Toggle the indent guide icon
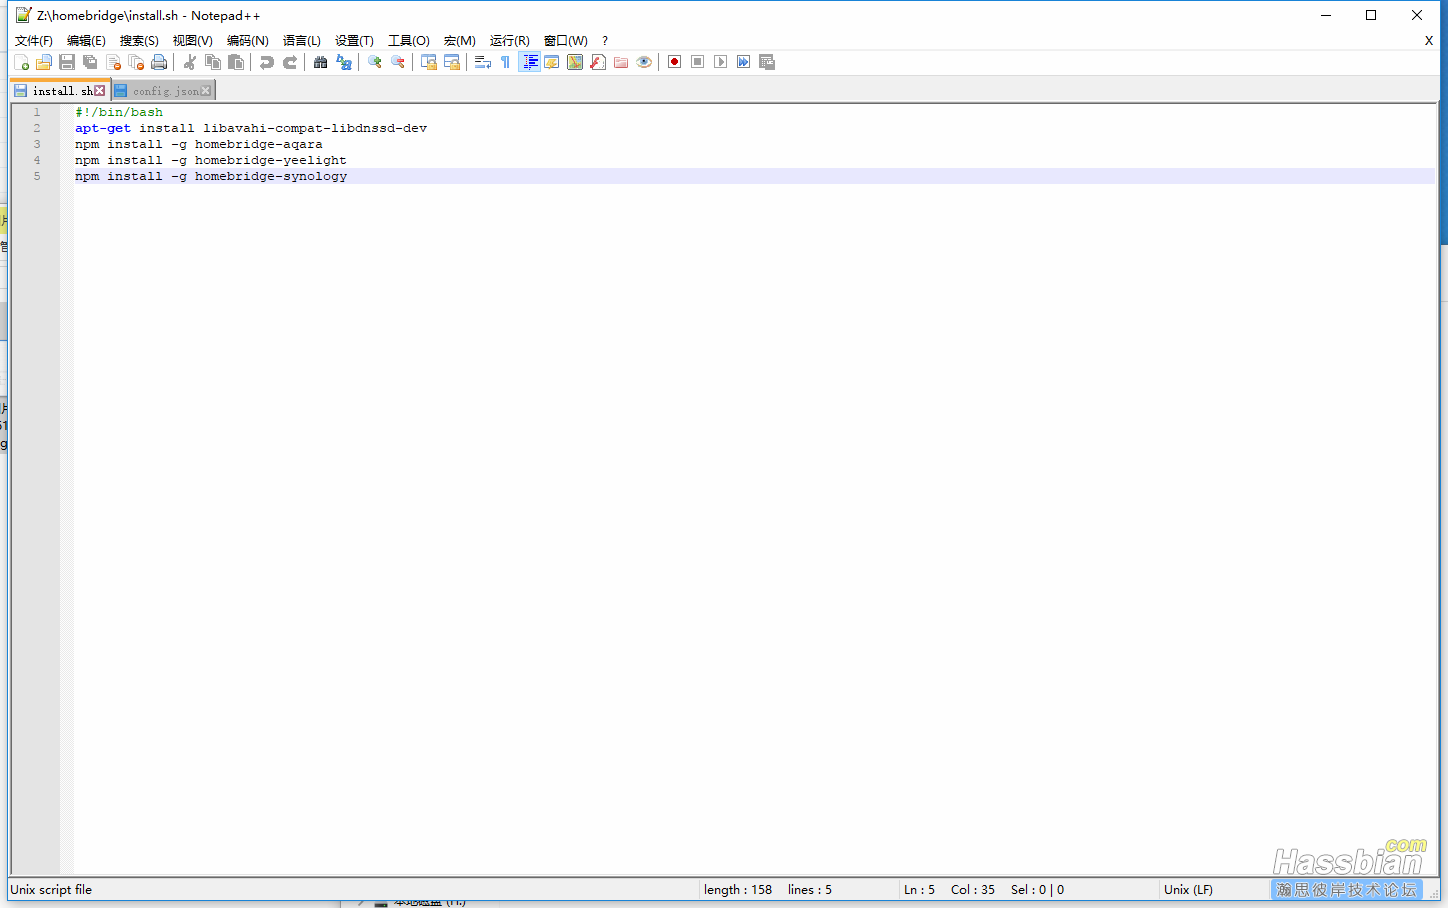The image size is (1448, 908). click(530, 62)
